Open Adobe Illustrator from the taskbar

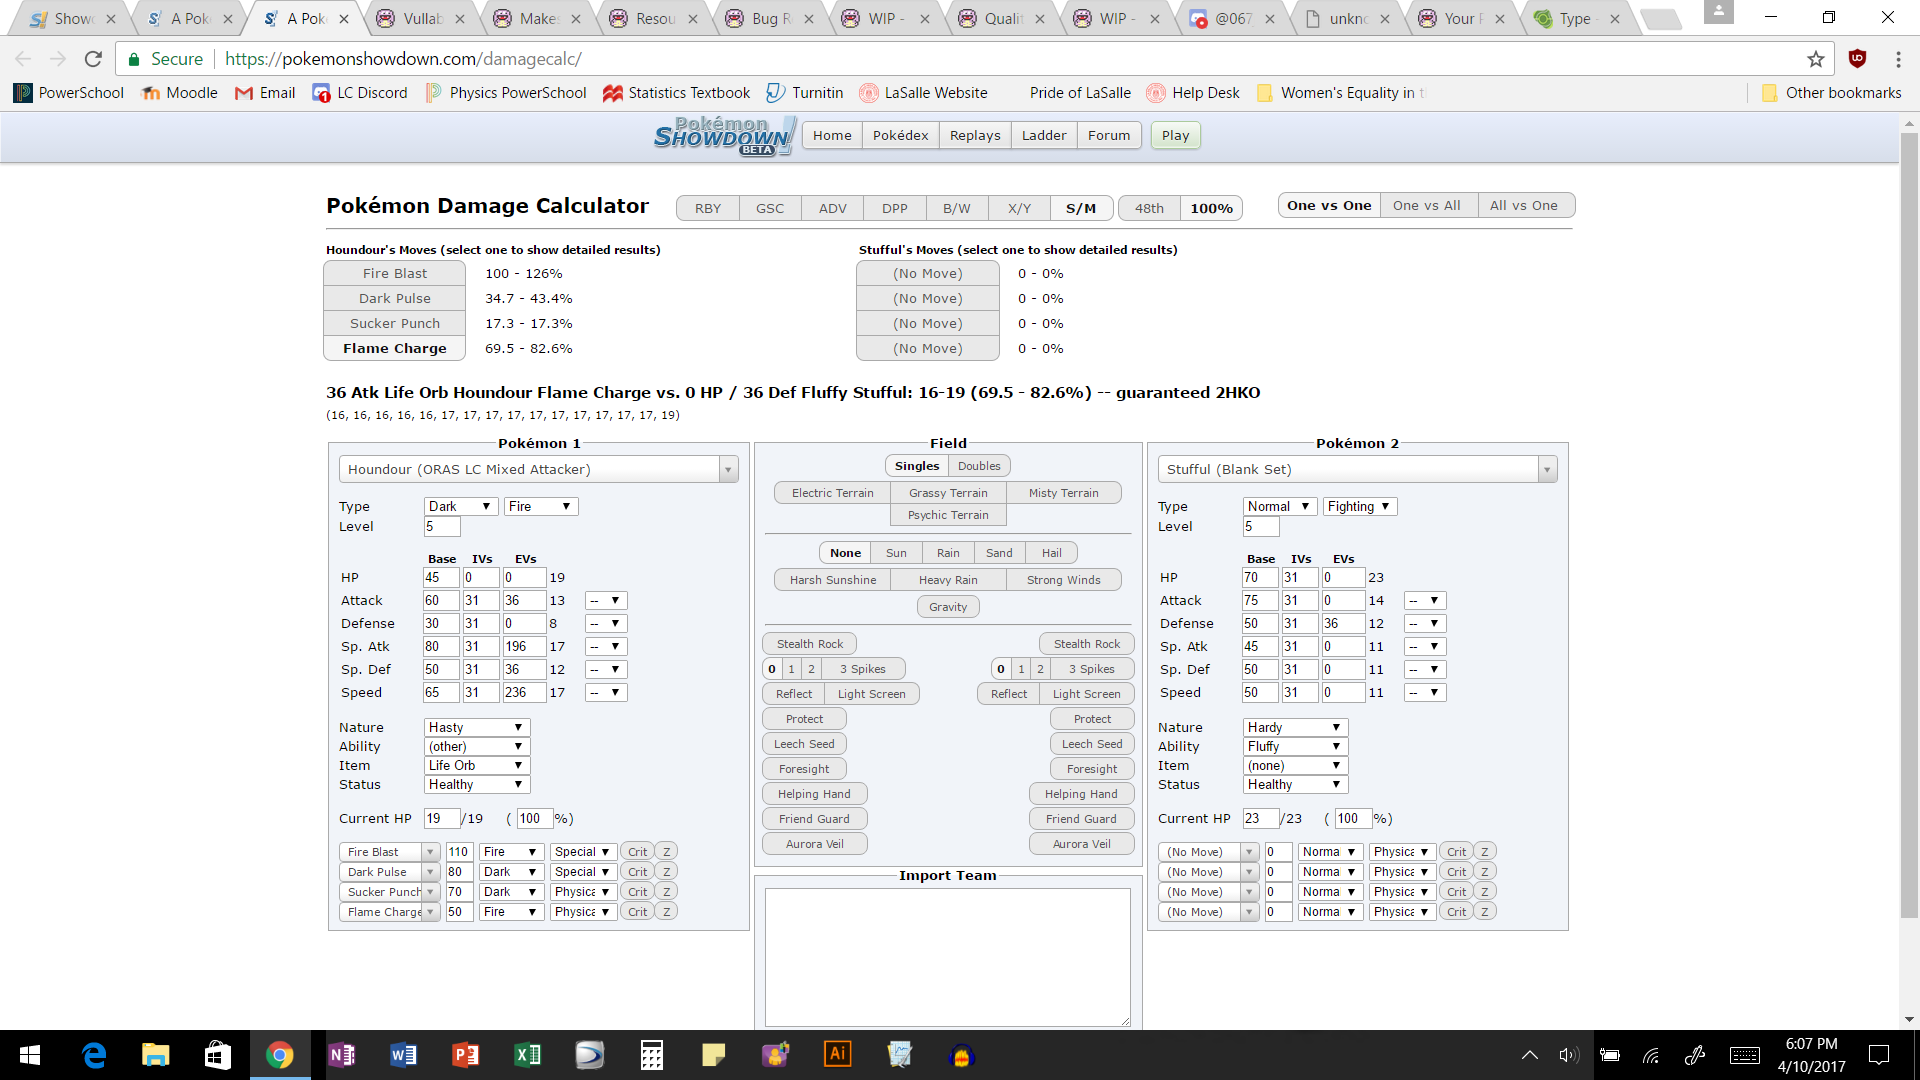tap(837, 1055)
